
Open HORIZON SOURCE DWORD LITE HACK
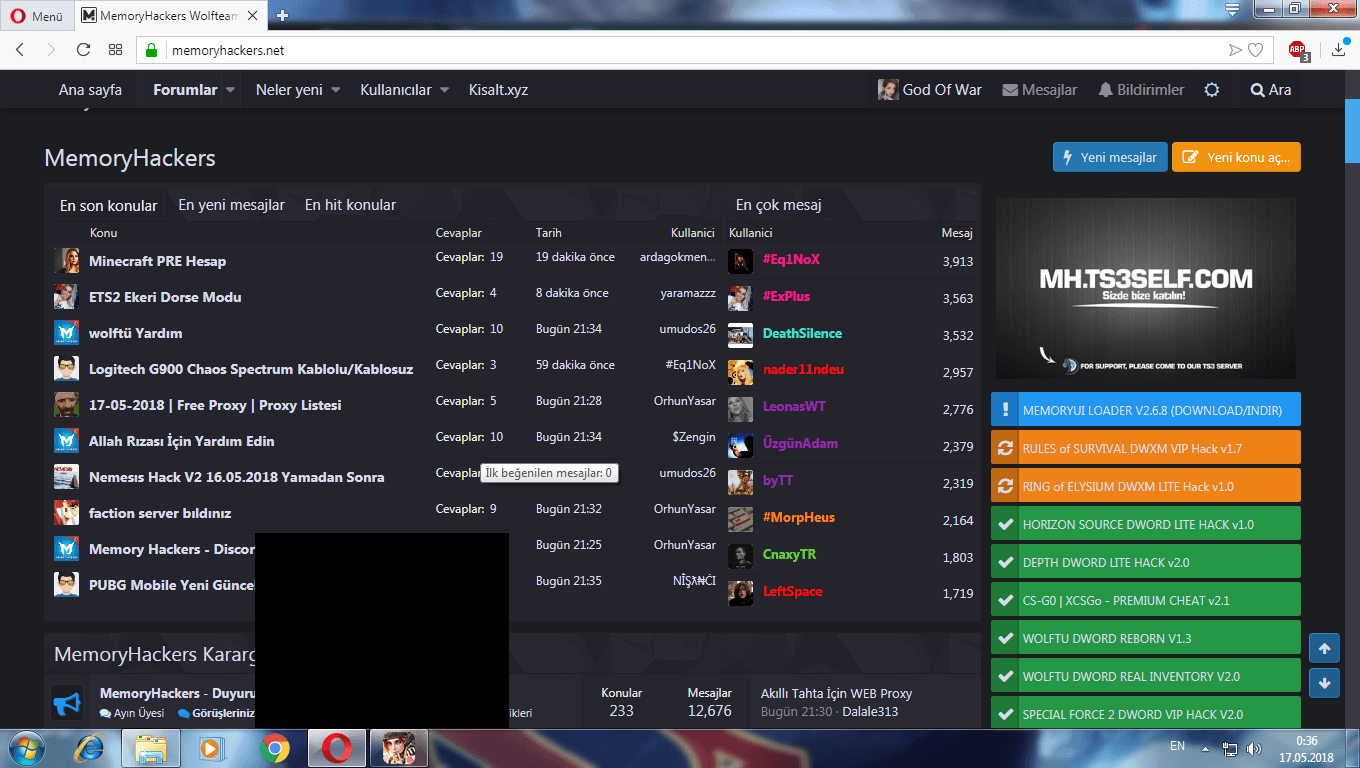coord(1146,524)
